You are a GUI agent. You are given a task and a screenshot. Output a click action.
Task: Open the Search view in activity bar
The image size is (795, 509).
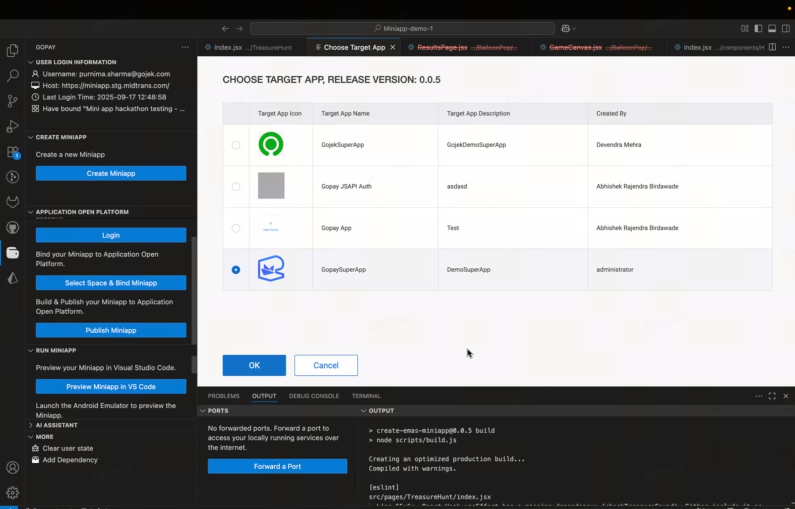[13, 76]
